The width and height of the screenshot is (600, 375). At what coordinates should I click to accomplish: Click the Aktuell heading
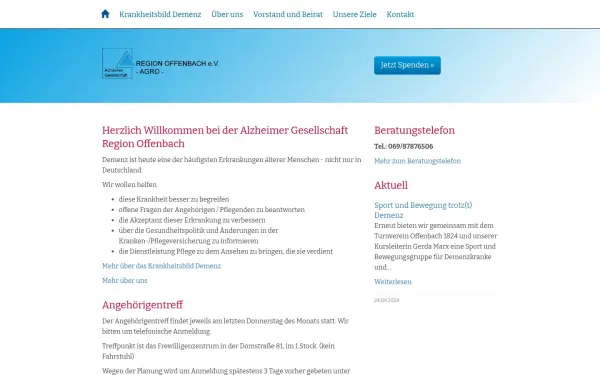point(391,185)
